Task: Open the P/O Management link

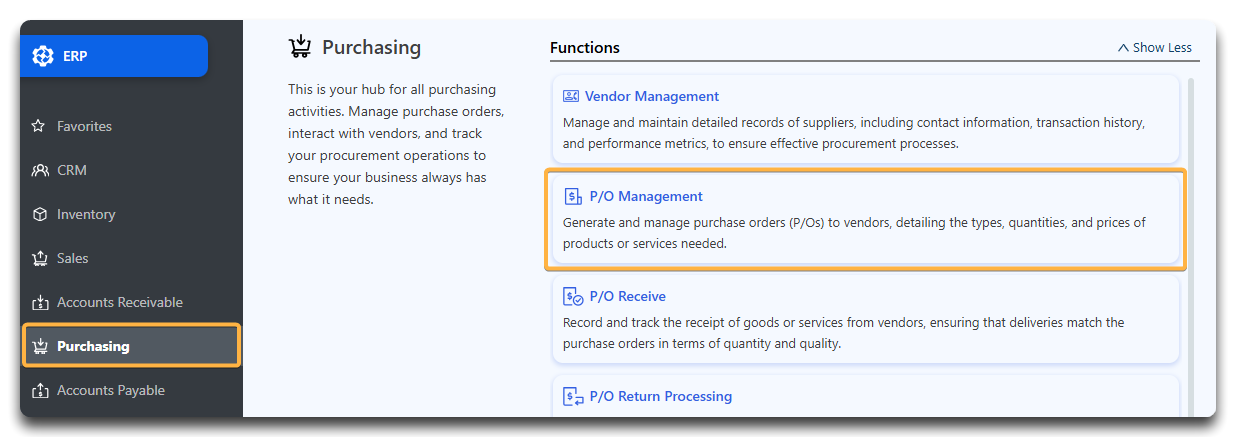Action: (646, 196)
